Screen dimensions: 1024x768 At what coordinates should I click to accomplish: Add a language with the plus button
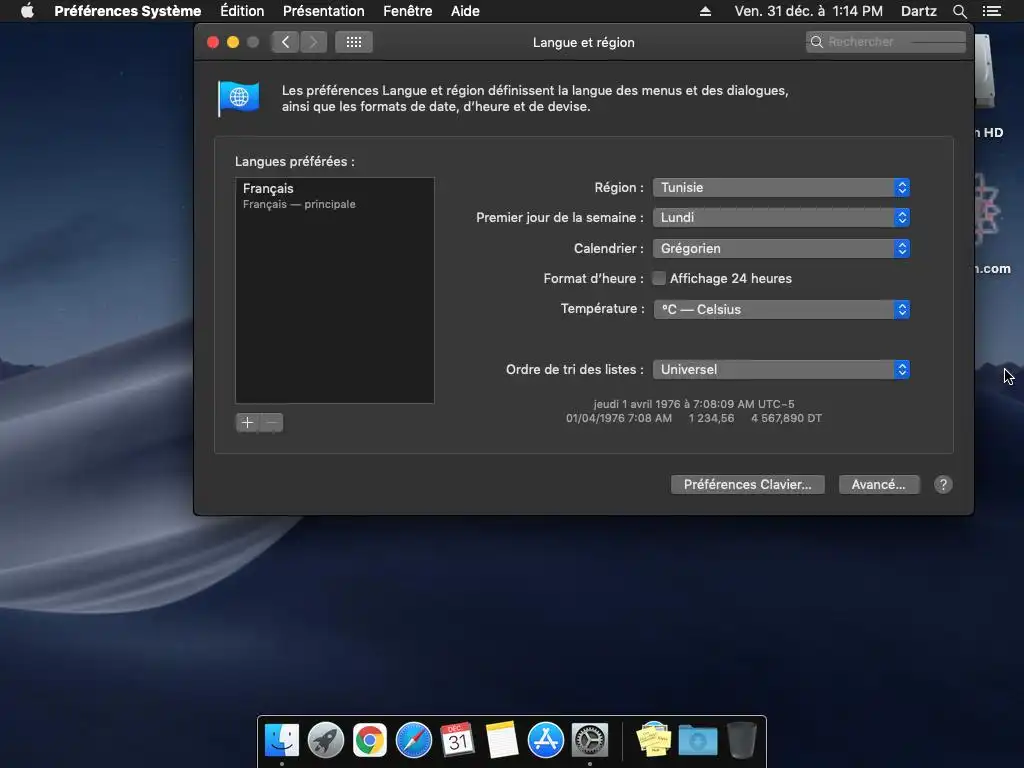pos(248,423)
